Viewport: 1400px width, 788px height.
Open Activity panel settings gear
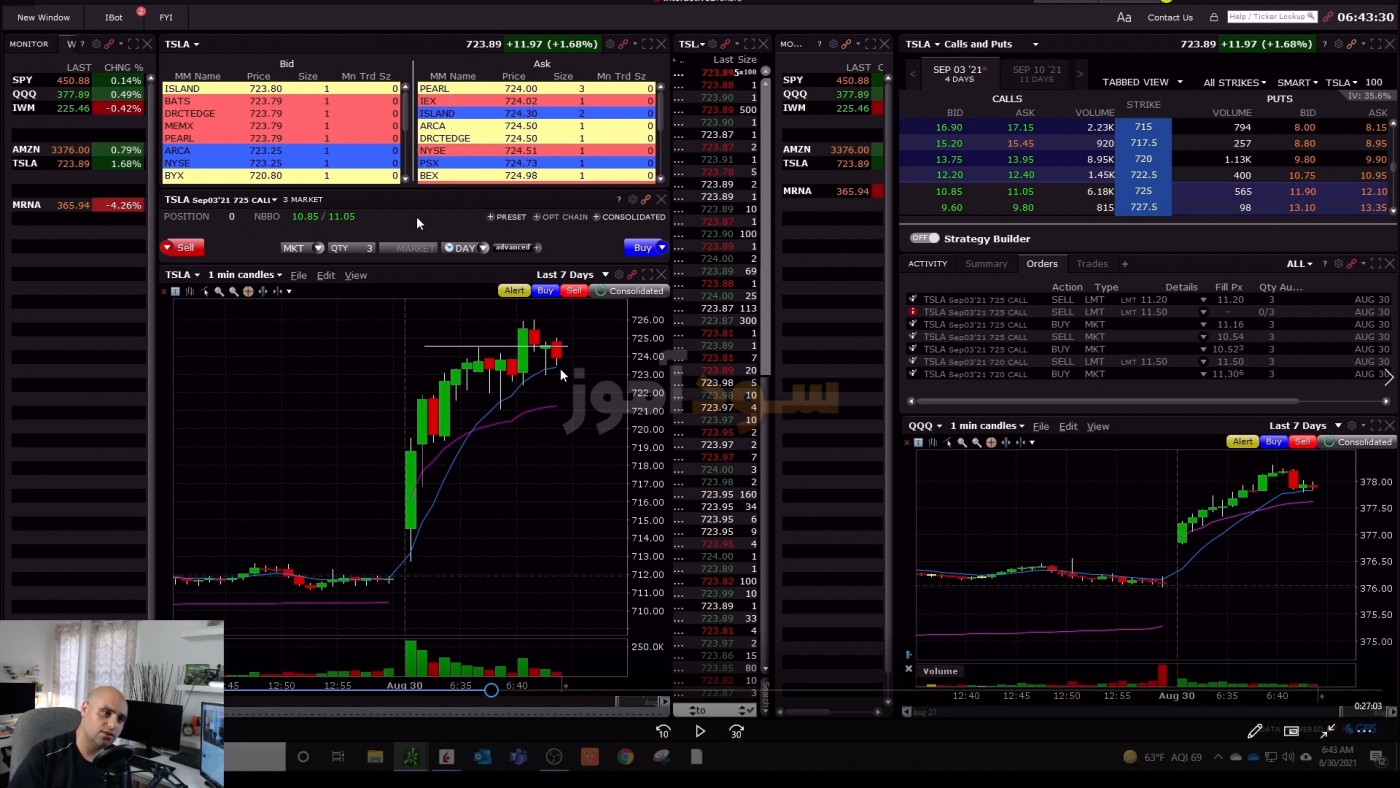(1338, 264)
